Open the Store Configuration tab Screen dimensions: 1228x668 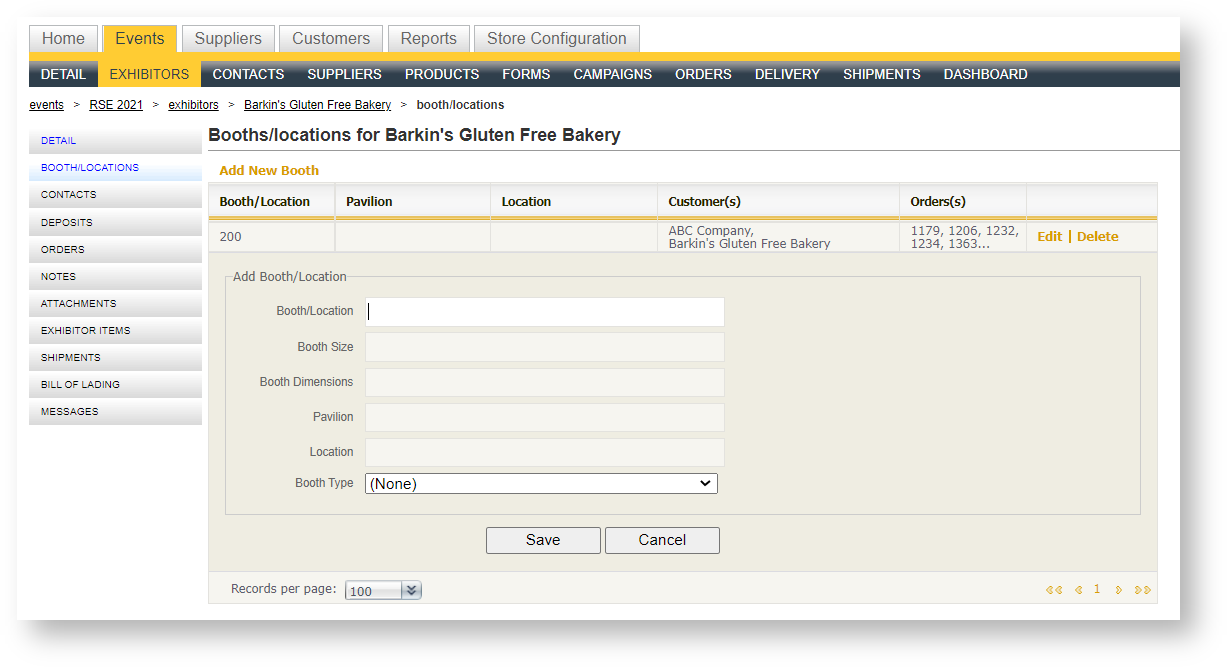click(x=556, y=39)
